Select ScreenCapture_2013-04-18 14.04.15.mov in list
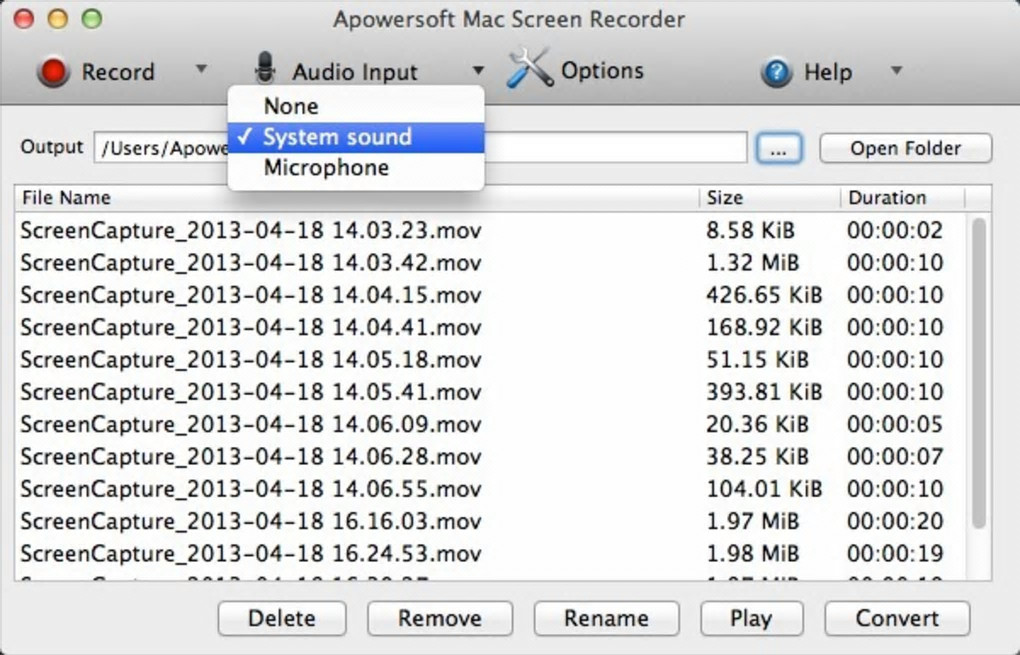The height and width of the screenshot is (655, 1020). point(251,295)
